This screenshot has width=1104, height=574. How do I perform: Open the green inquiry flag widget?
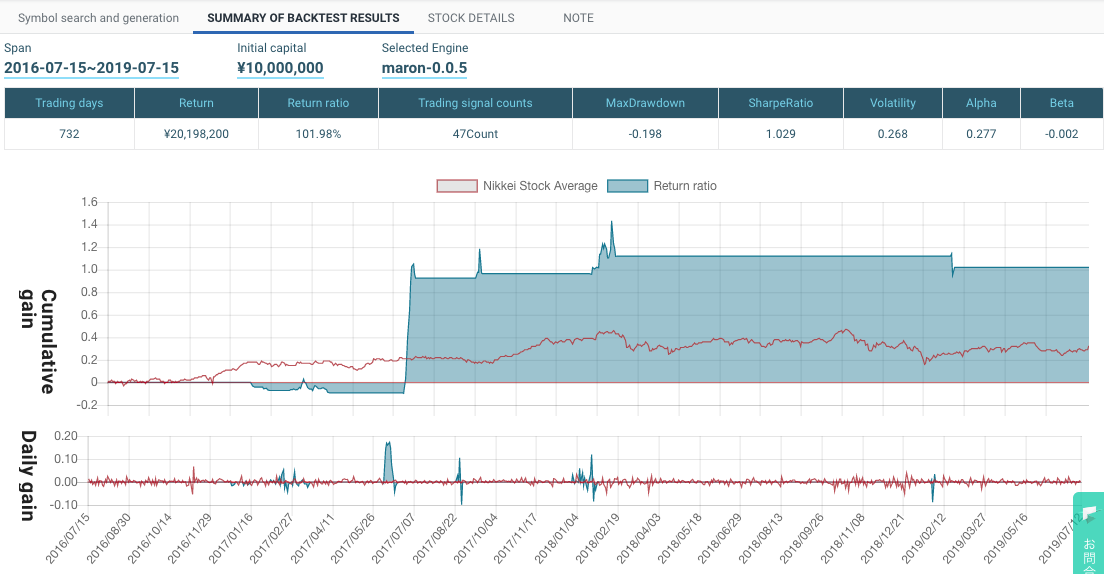click(1089, 533)
